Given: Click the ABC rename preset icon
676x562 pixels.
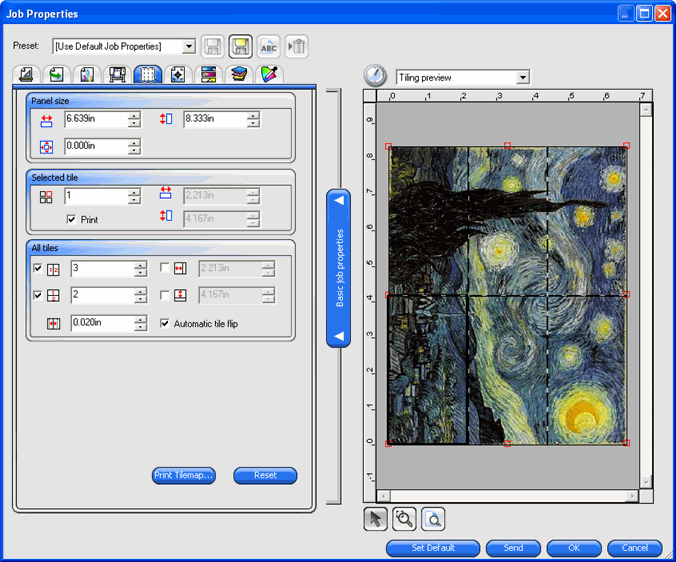Looking at the screenshot, I should pos(269,47).
